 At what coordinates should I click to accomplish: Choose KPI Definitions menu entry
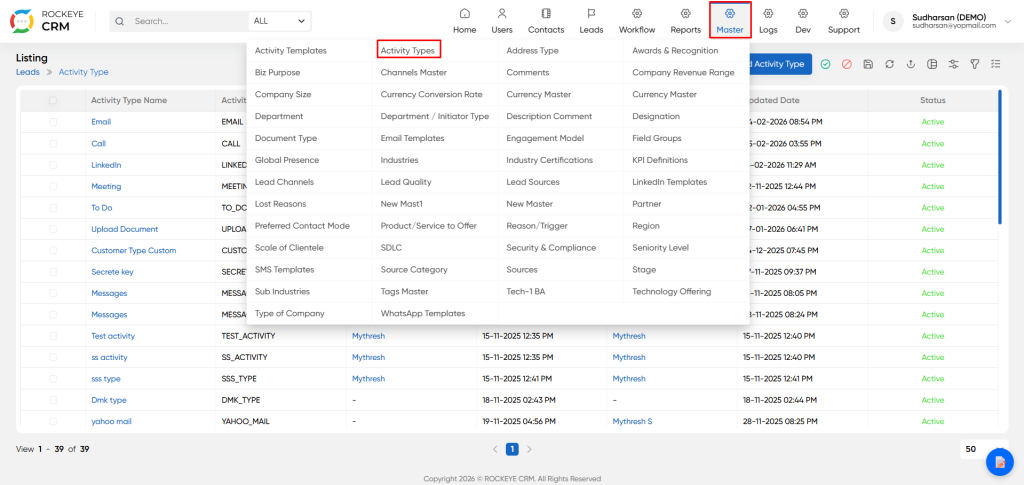(660, 160)
